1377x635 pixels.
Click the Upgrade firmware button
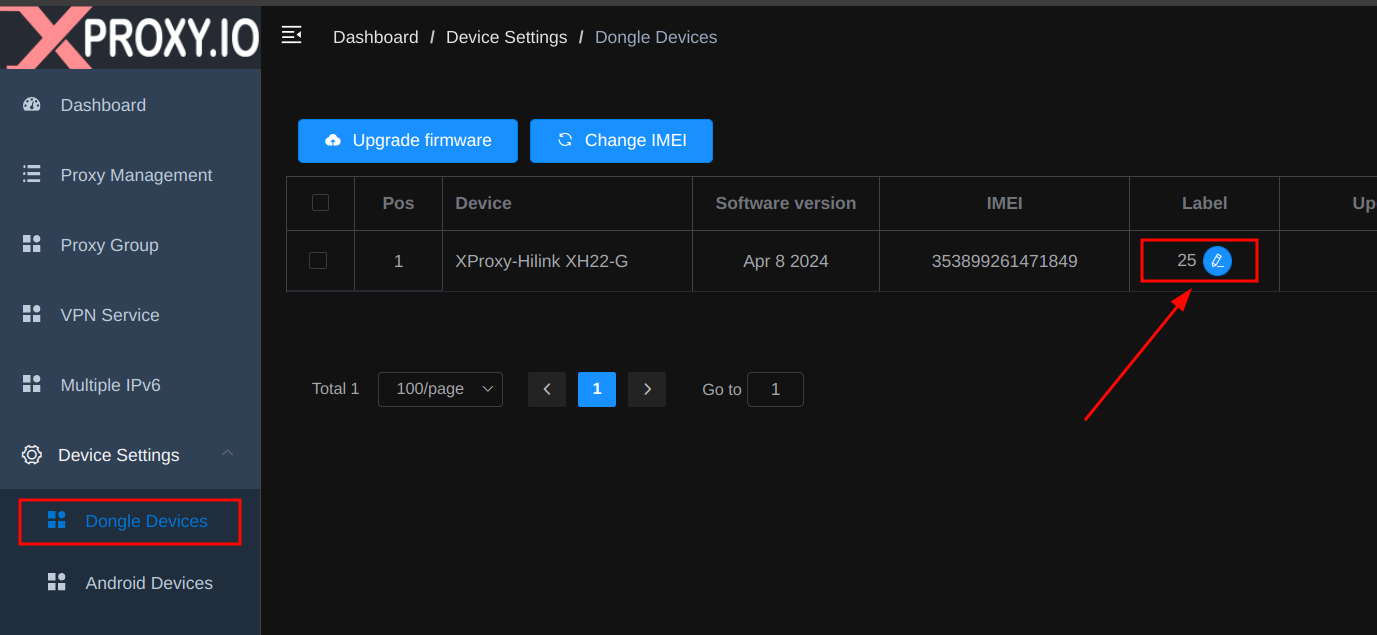click(407, 141)
